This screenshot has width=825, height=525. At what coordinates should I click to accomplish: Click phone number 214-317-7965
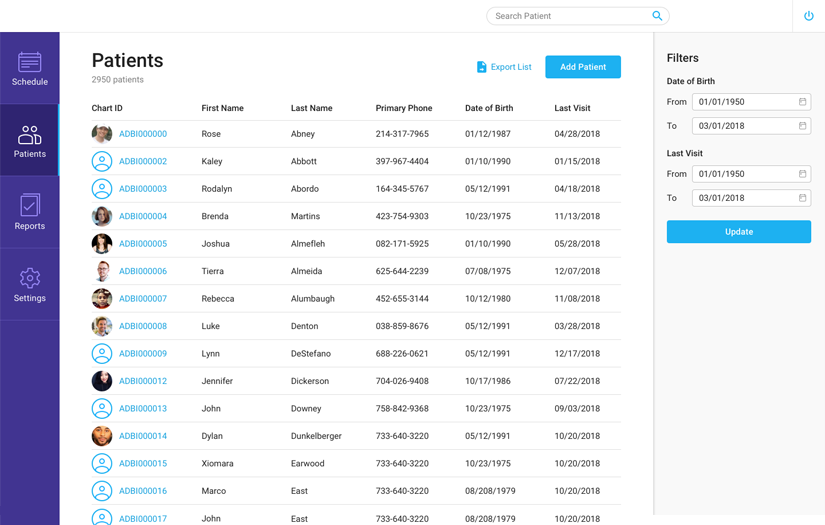[402, 134]
